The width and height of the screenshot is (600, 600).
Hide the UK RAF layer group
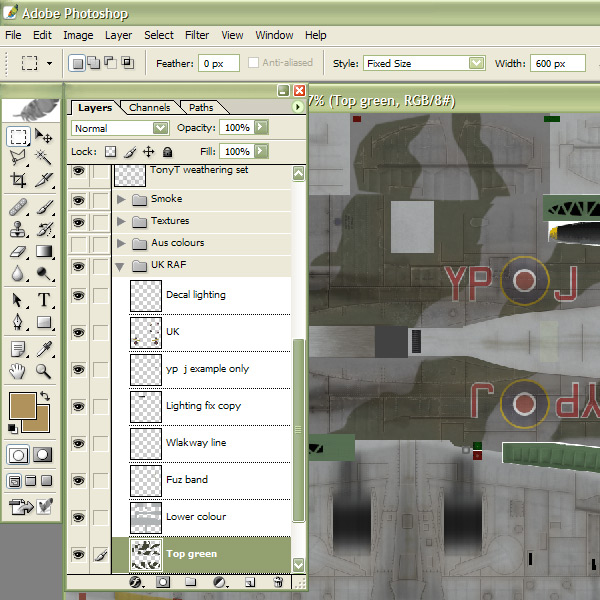[x=78, y=267]
